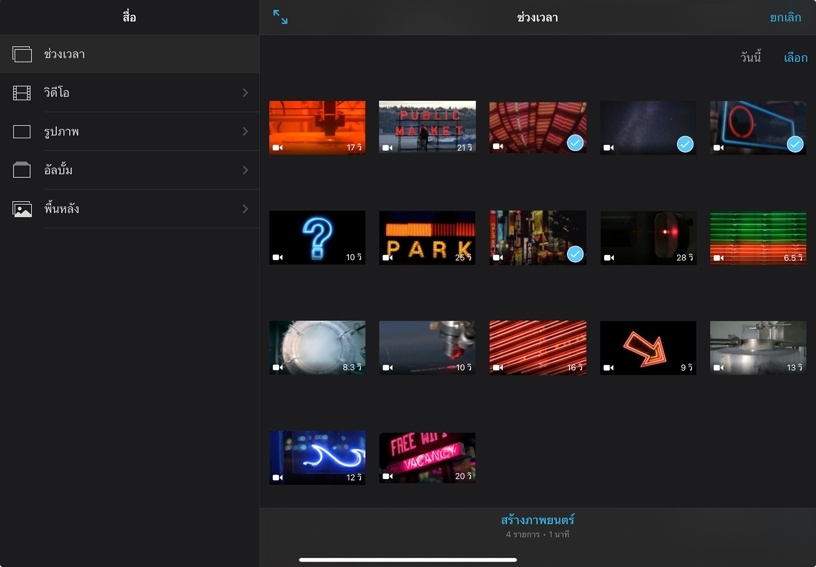The image size is (816, 567).
Task: Click camera icon on blue question mark clip
Action: [x=278, y=257]
